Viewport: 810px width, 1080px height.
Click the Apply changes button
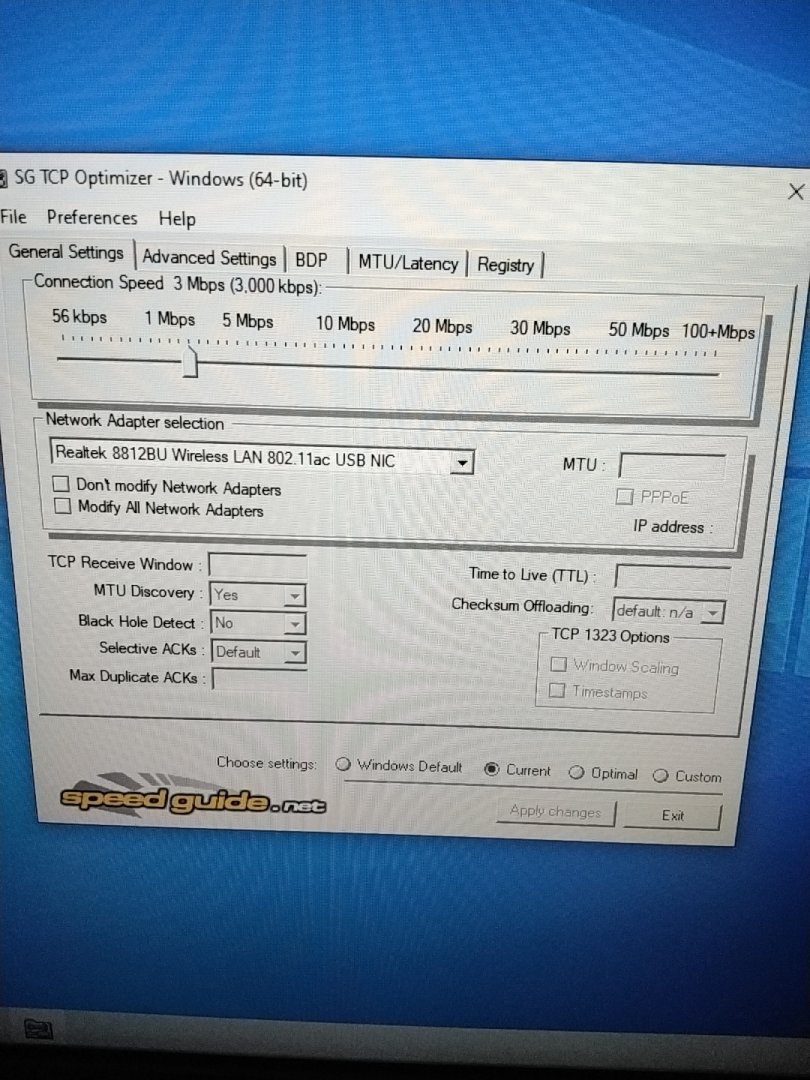pos(555,811)
